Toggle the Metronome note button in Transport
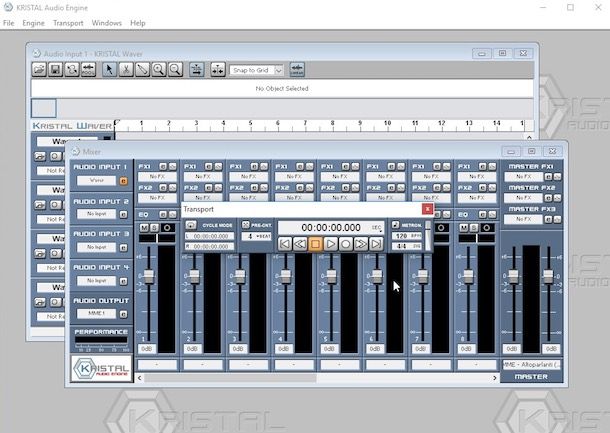The height and width of the screenshot is (433, 610). (x=395, y=225)
